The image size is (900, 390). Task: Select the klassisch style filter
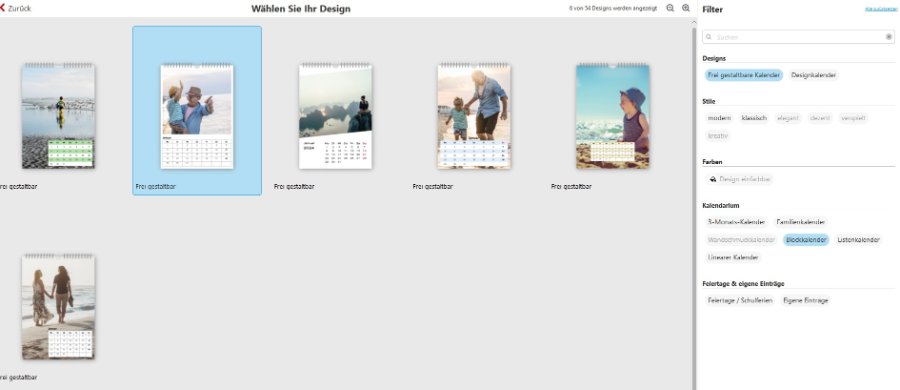(754, 118)
